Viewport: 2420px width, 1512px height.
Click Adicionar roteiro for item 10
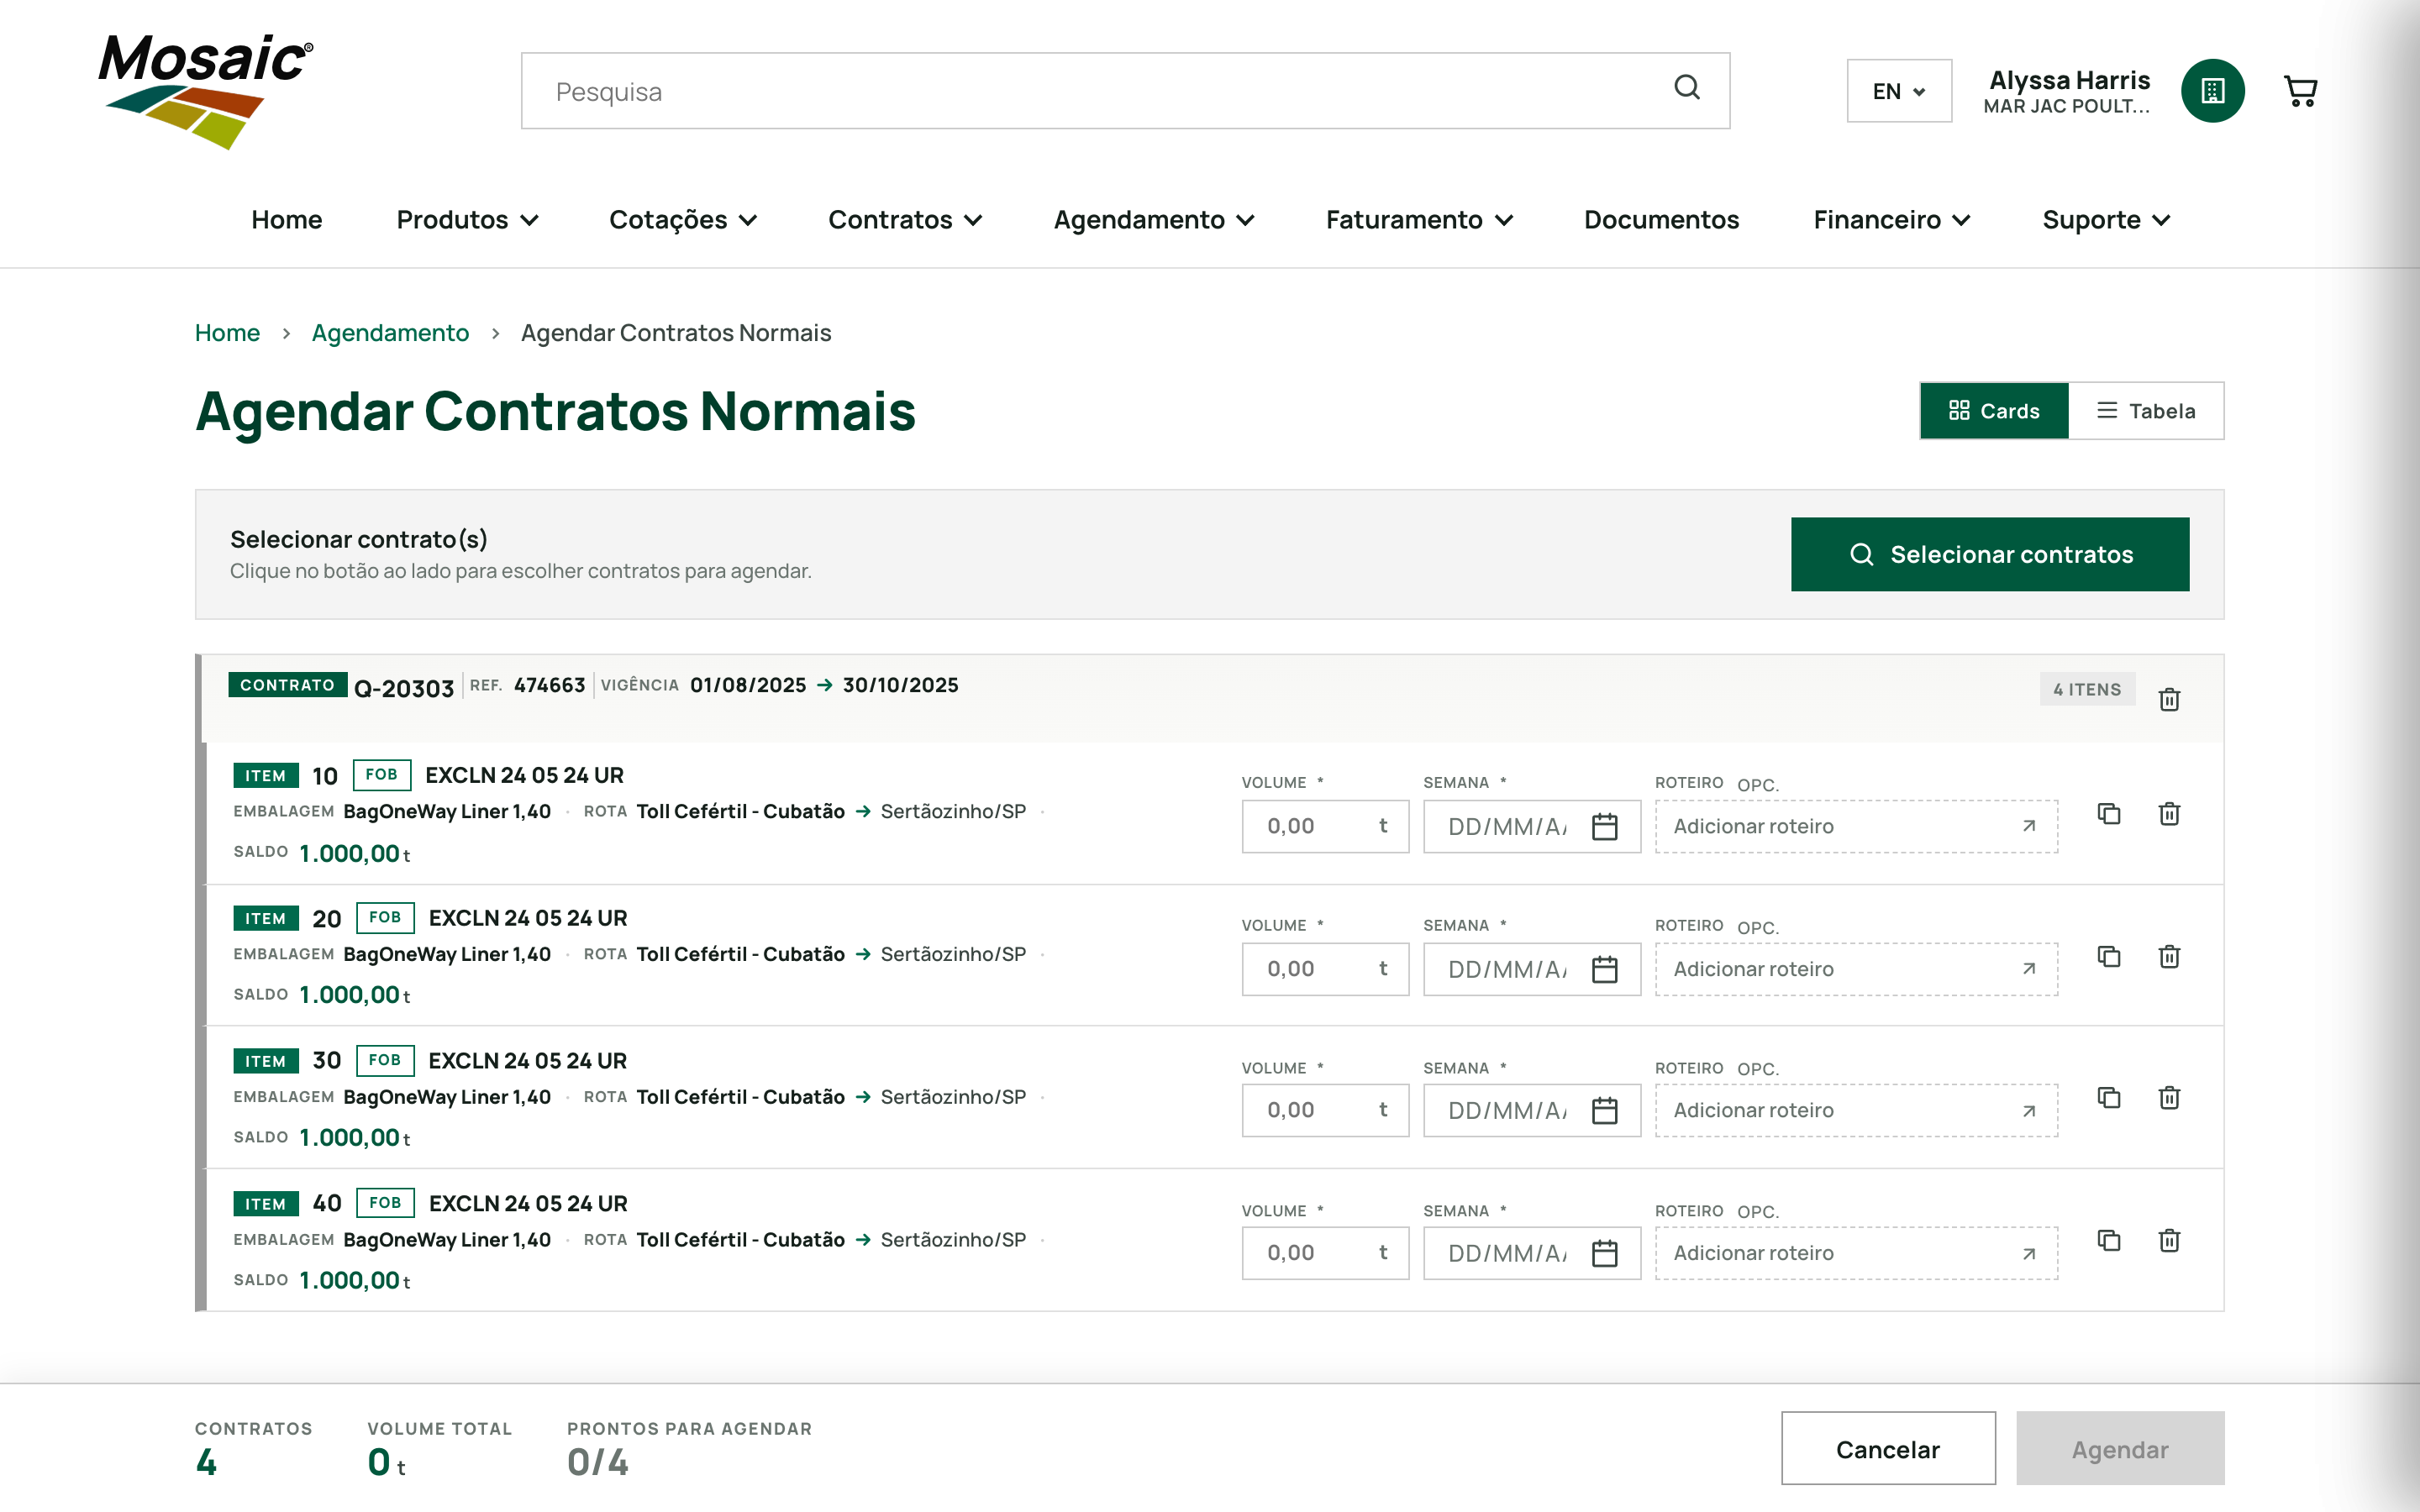pos(1856,827)
